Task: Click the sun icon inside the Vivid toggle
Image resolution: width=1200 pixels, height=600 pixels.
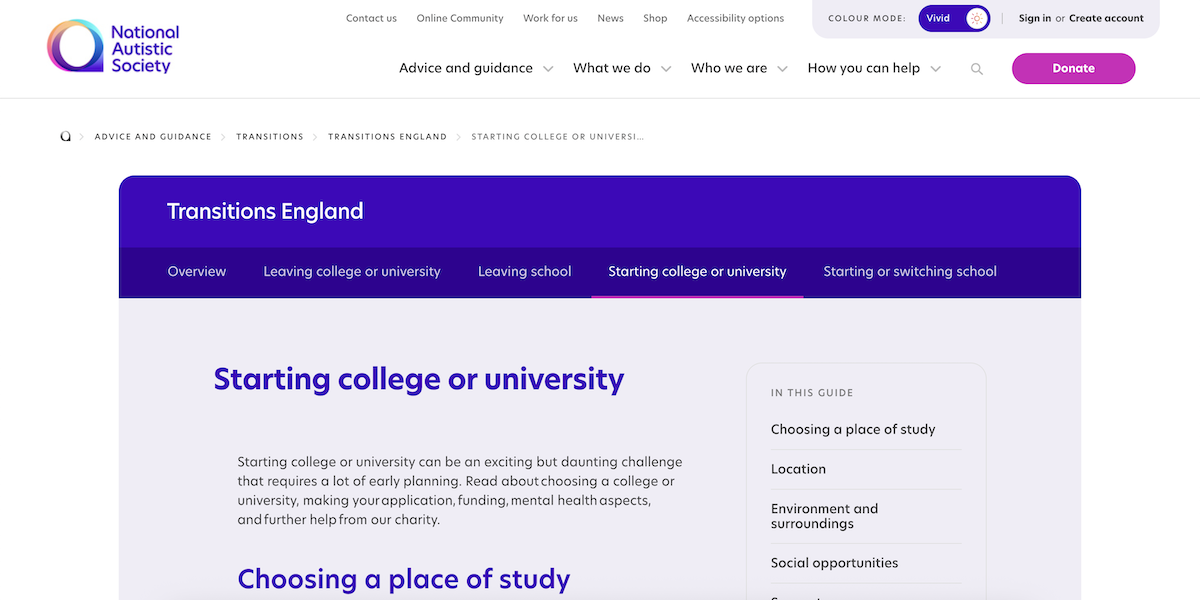Action: 976,18
